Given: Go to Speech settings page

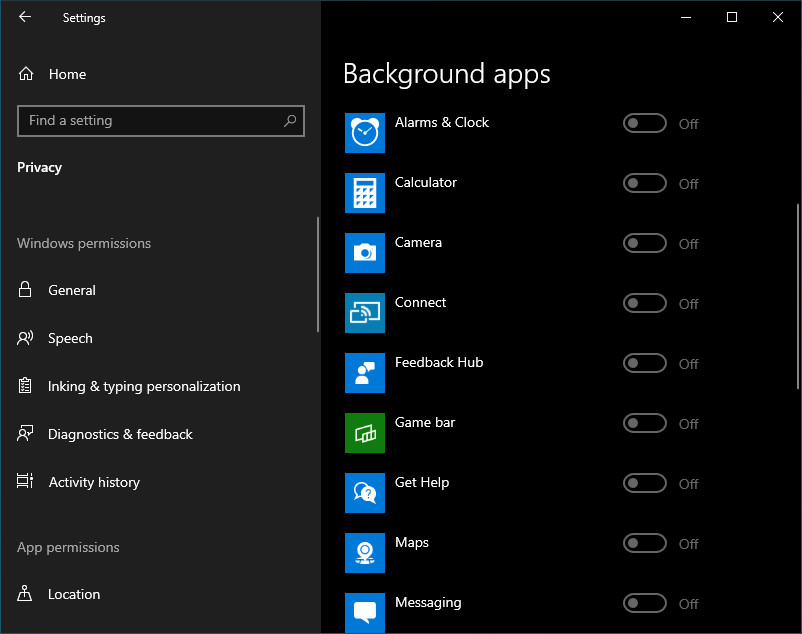Looking at the screenshot, I should tap(70, 338).
